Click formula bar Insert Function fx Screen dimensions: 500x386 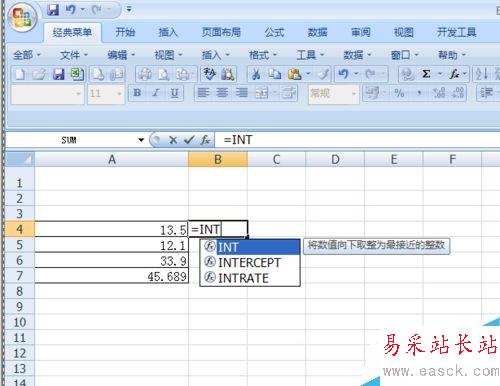205,140
